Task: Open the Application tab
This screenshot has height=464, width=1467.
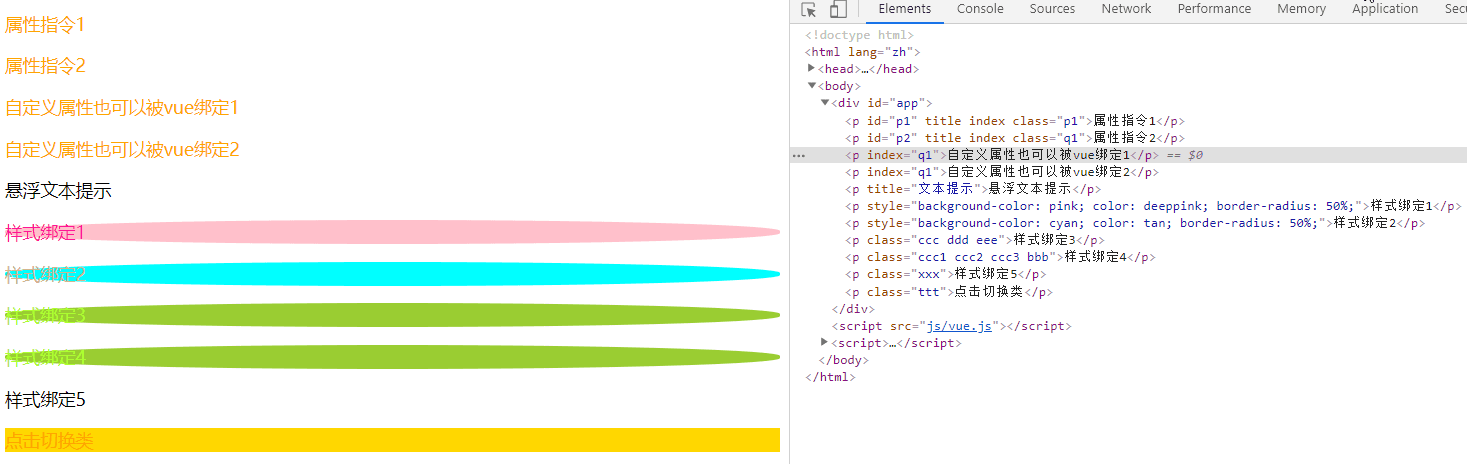Action: (1385, 9)
